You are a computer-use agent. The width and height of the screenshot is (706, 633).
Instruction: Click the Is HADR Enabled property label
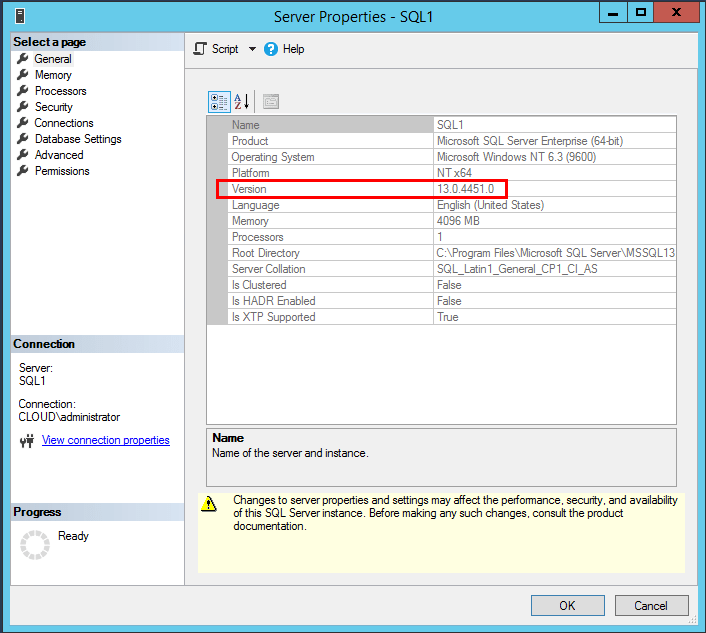pyautogui.click(x=273, y=301)
